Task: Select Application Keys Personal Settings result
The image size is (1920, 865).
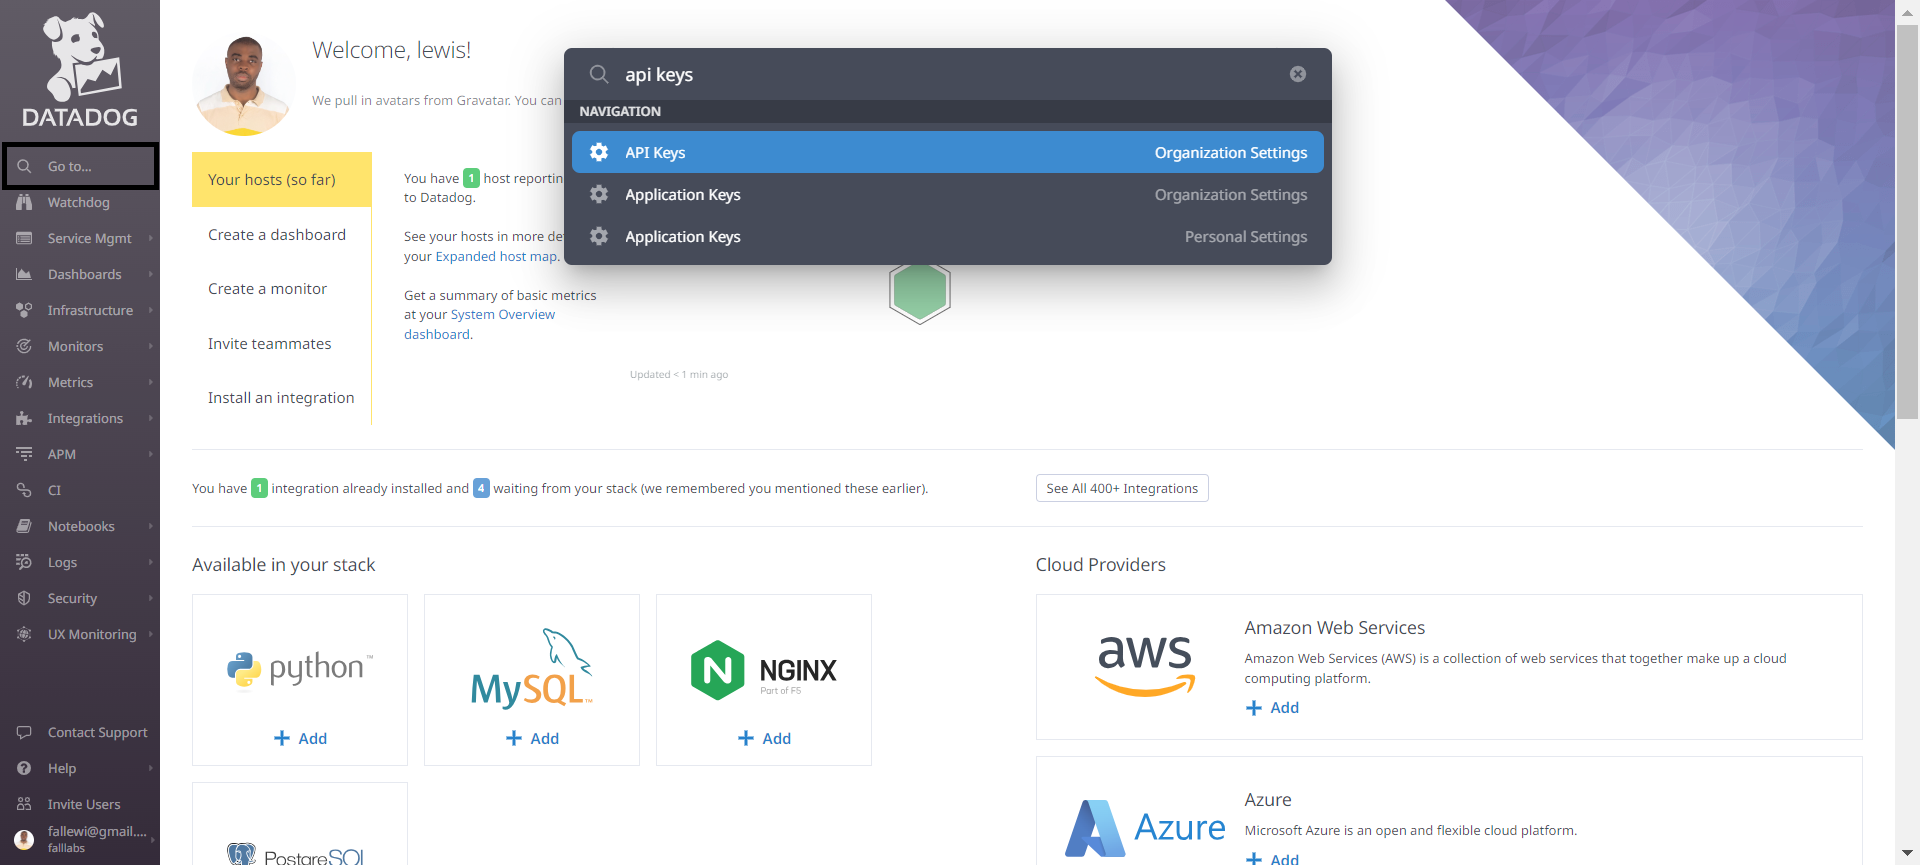Action: (x=947, y=236)
